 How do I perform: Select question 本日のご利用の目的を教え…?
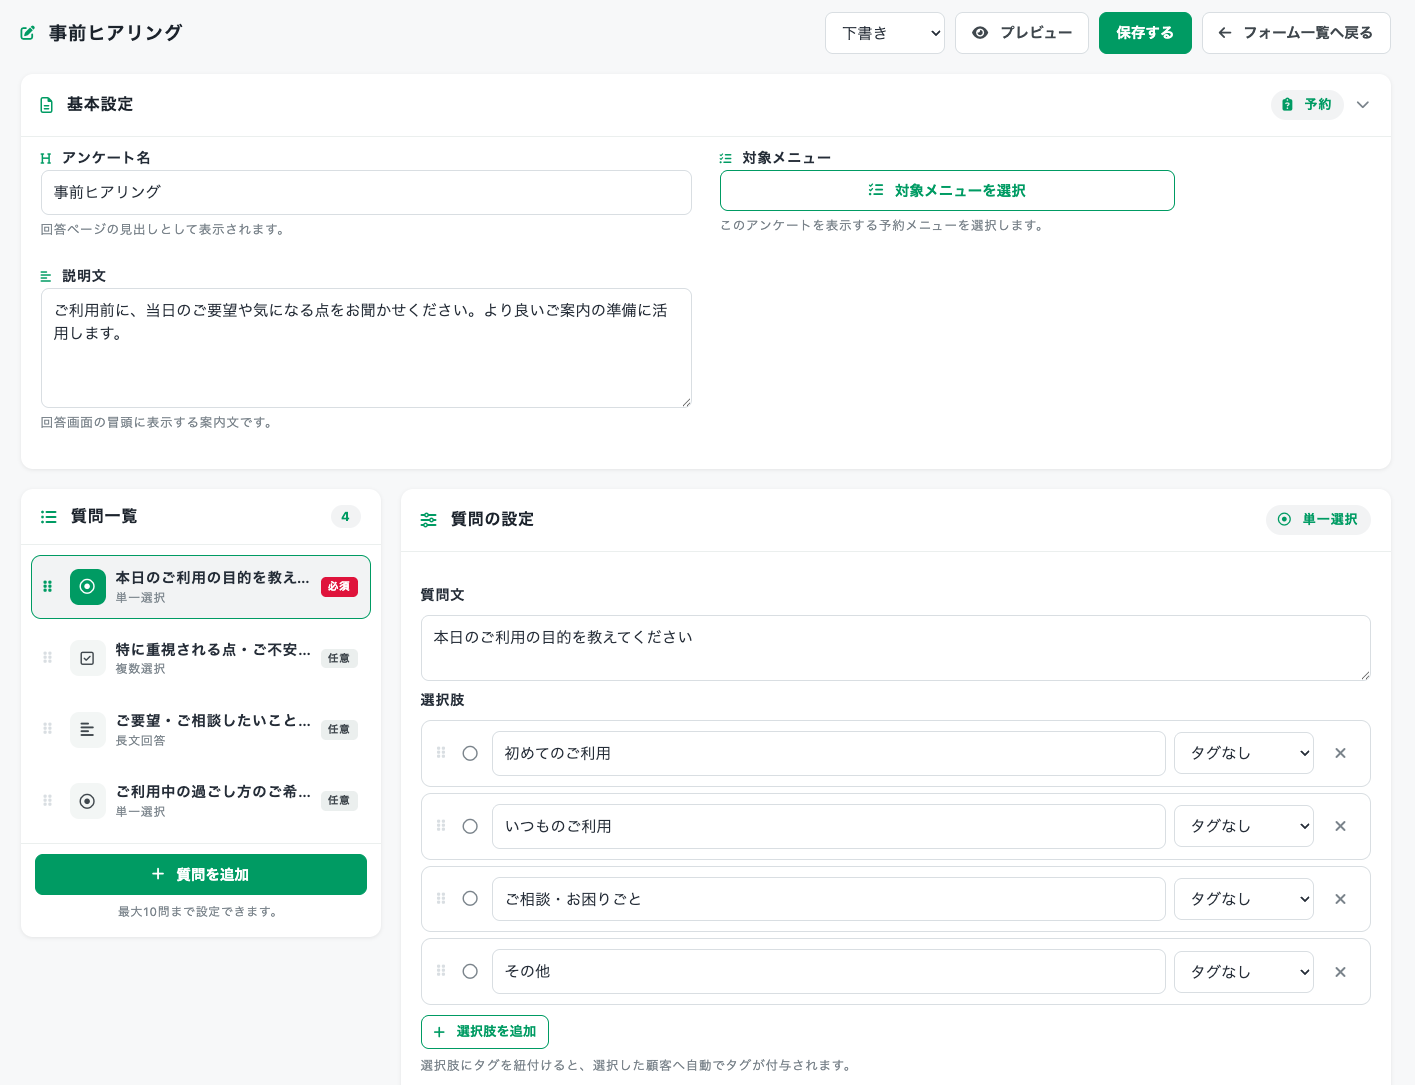pyautogui.click(x=201, y=587)
